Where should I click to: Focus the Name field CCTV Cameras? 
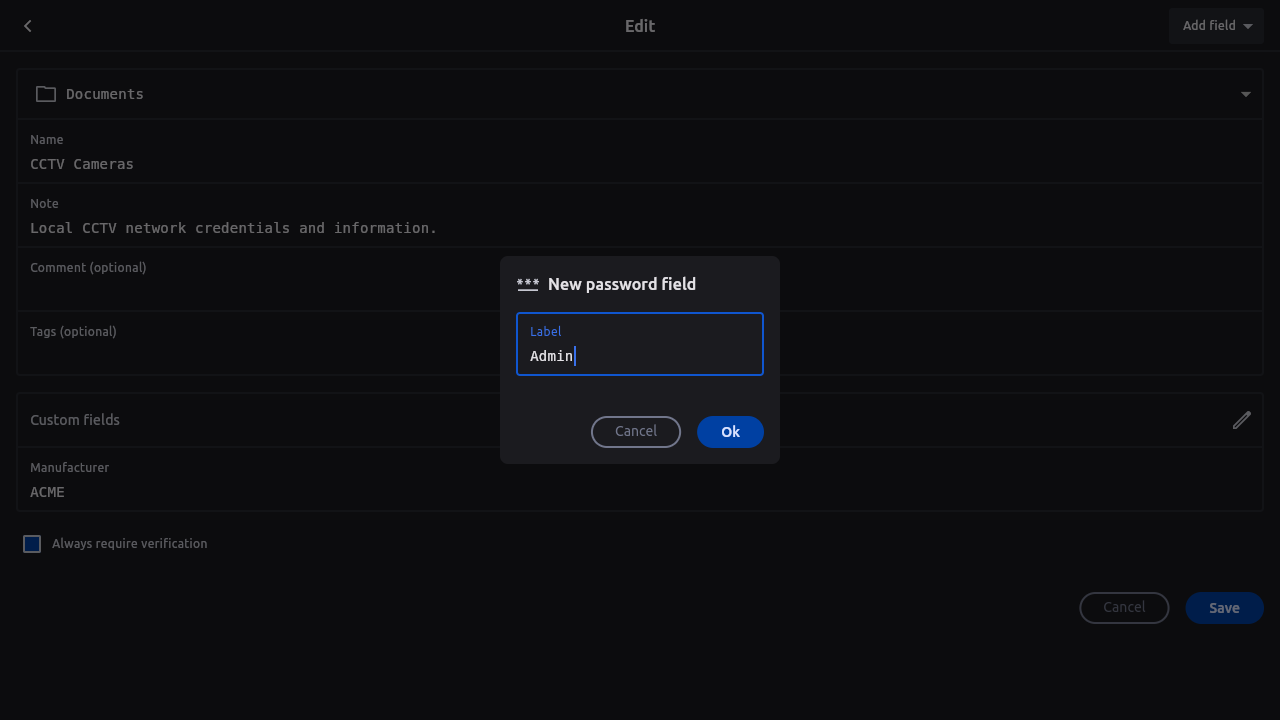click(x=640, y=152)
